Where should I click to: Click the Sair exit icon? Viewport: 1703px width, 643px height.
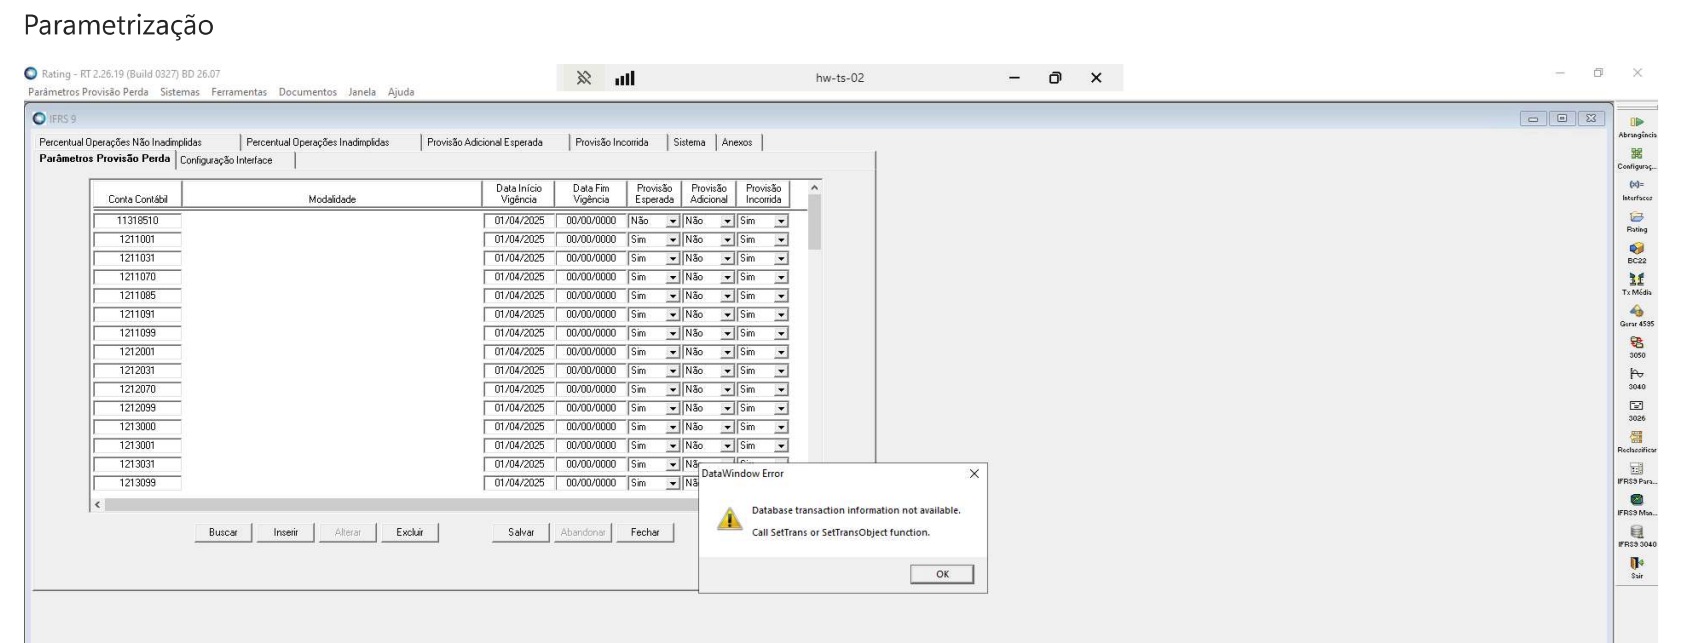1636,563
